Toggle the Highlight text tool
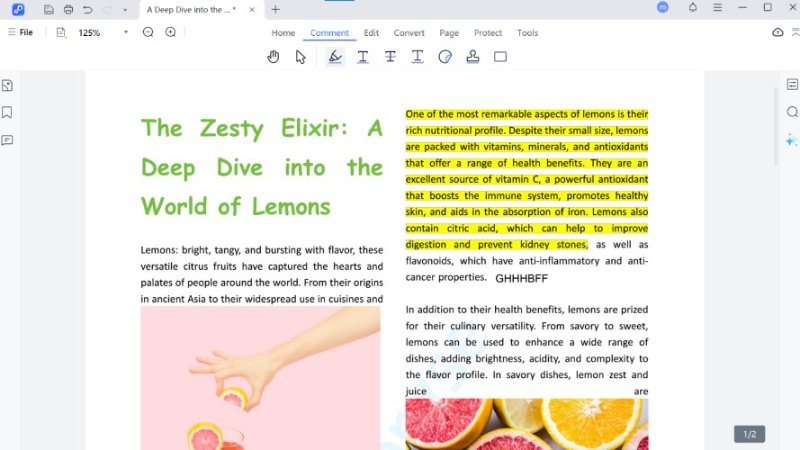The height and width of the screenshot is (450, 800). pos(335,57)
